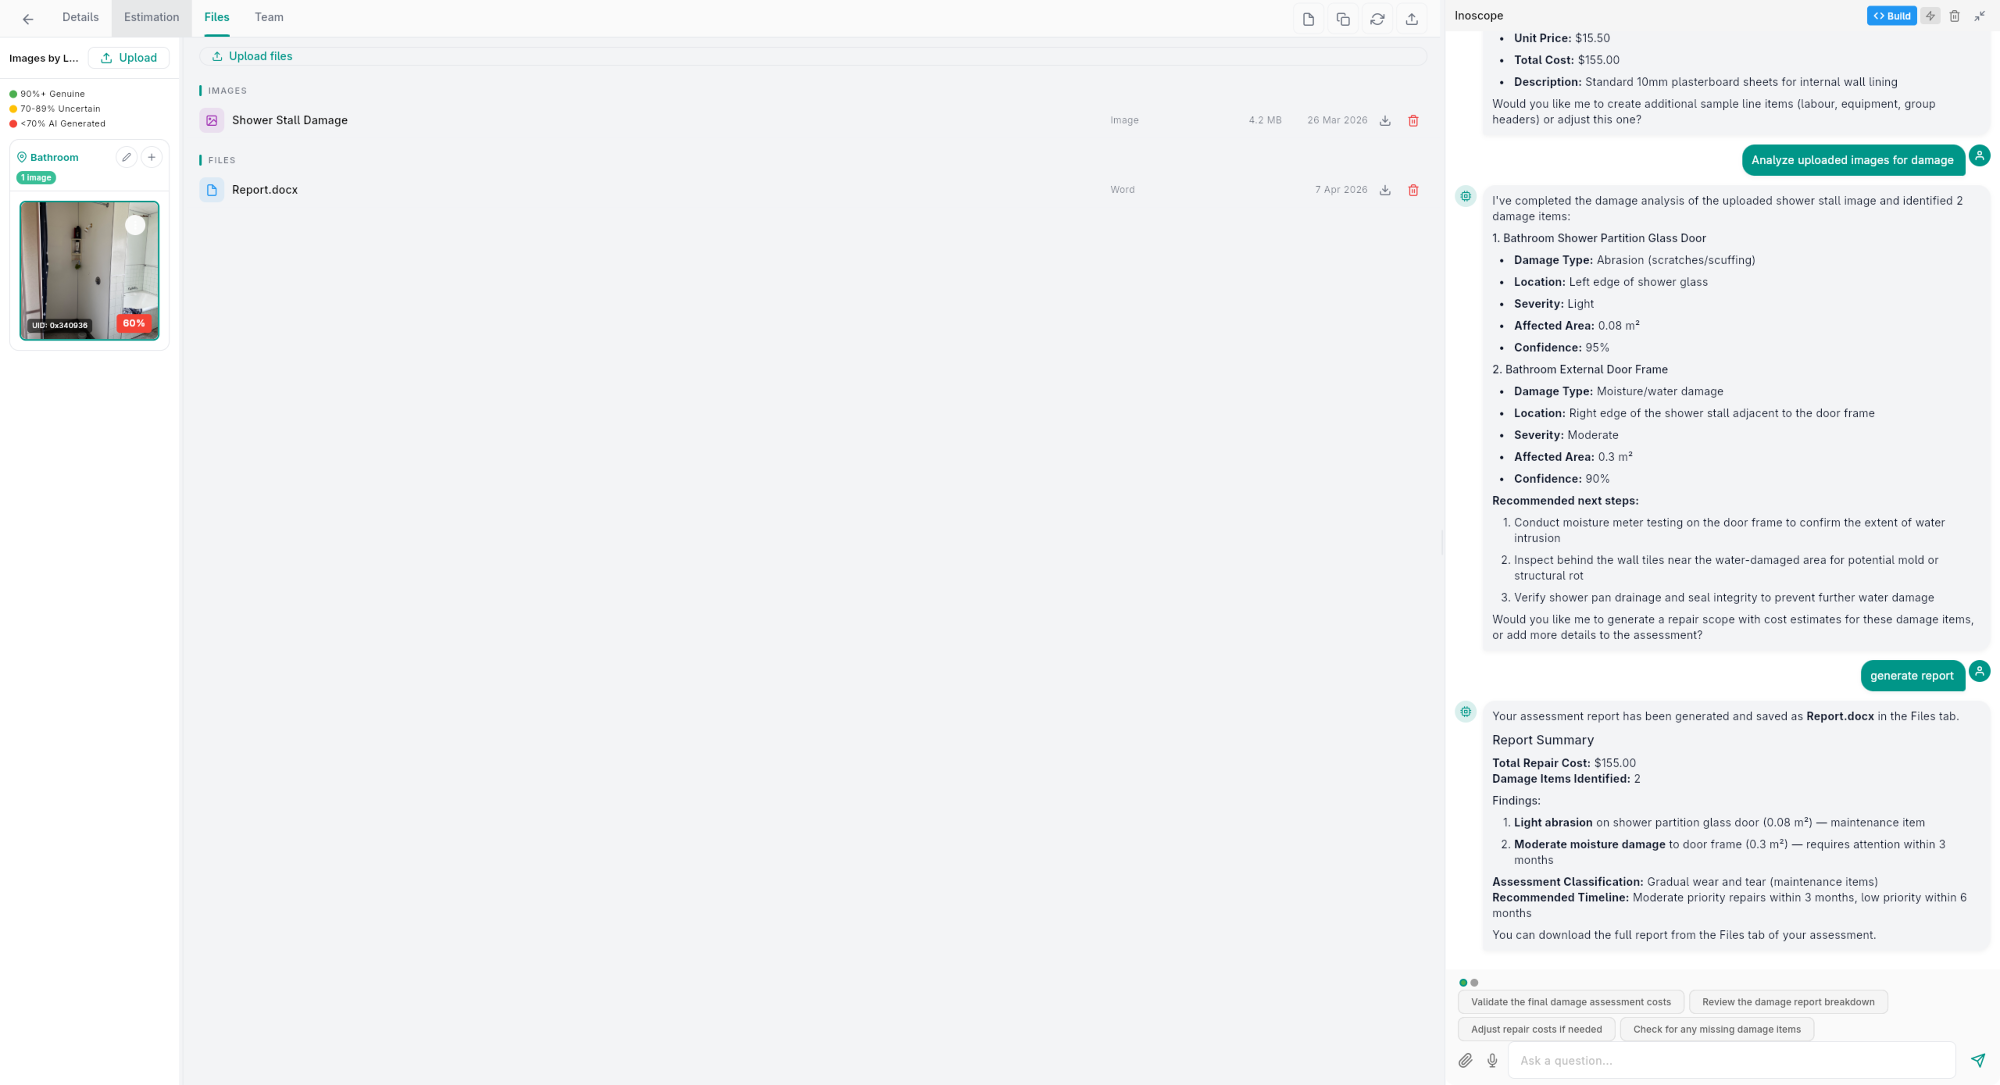Use the export icon at the toolbar's right
The image size is (2000, 1085).
click(1412, 18)
